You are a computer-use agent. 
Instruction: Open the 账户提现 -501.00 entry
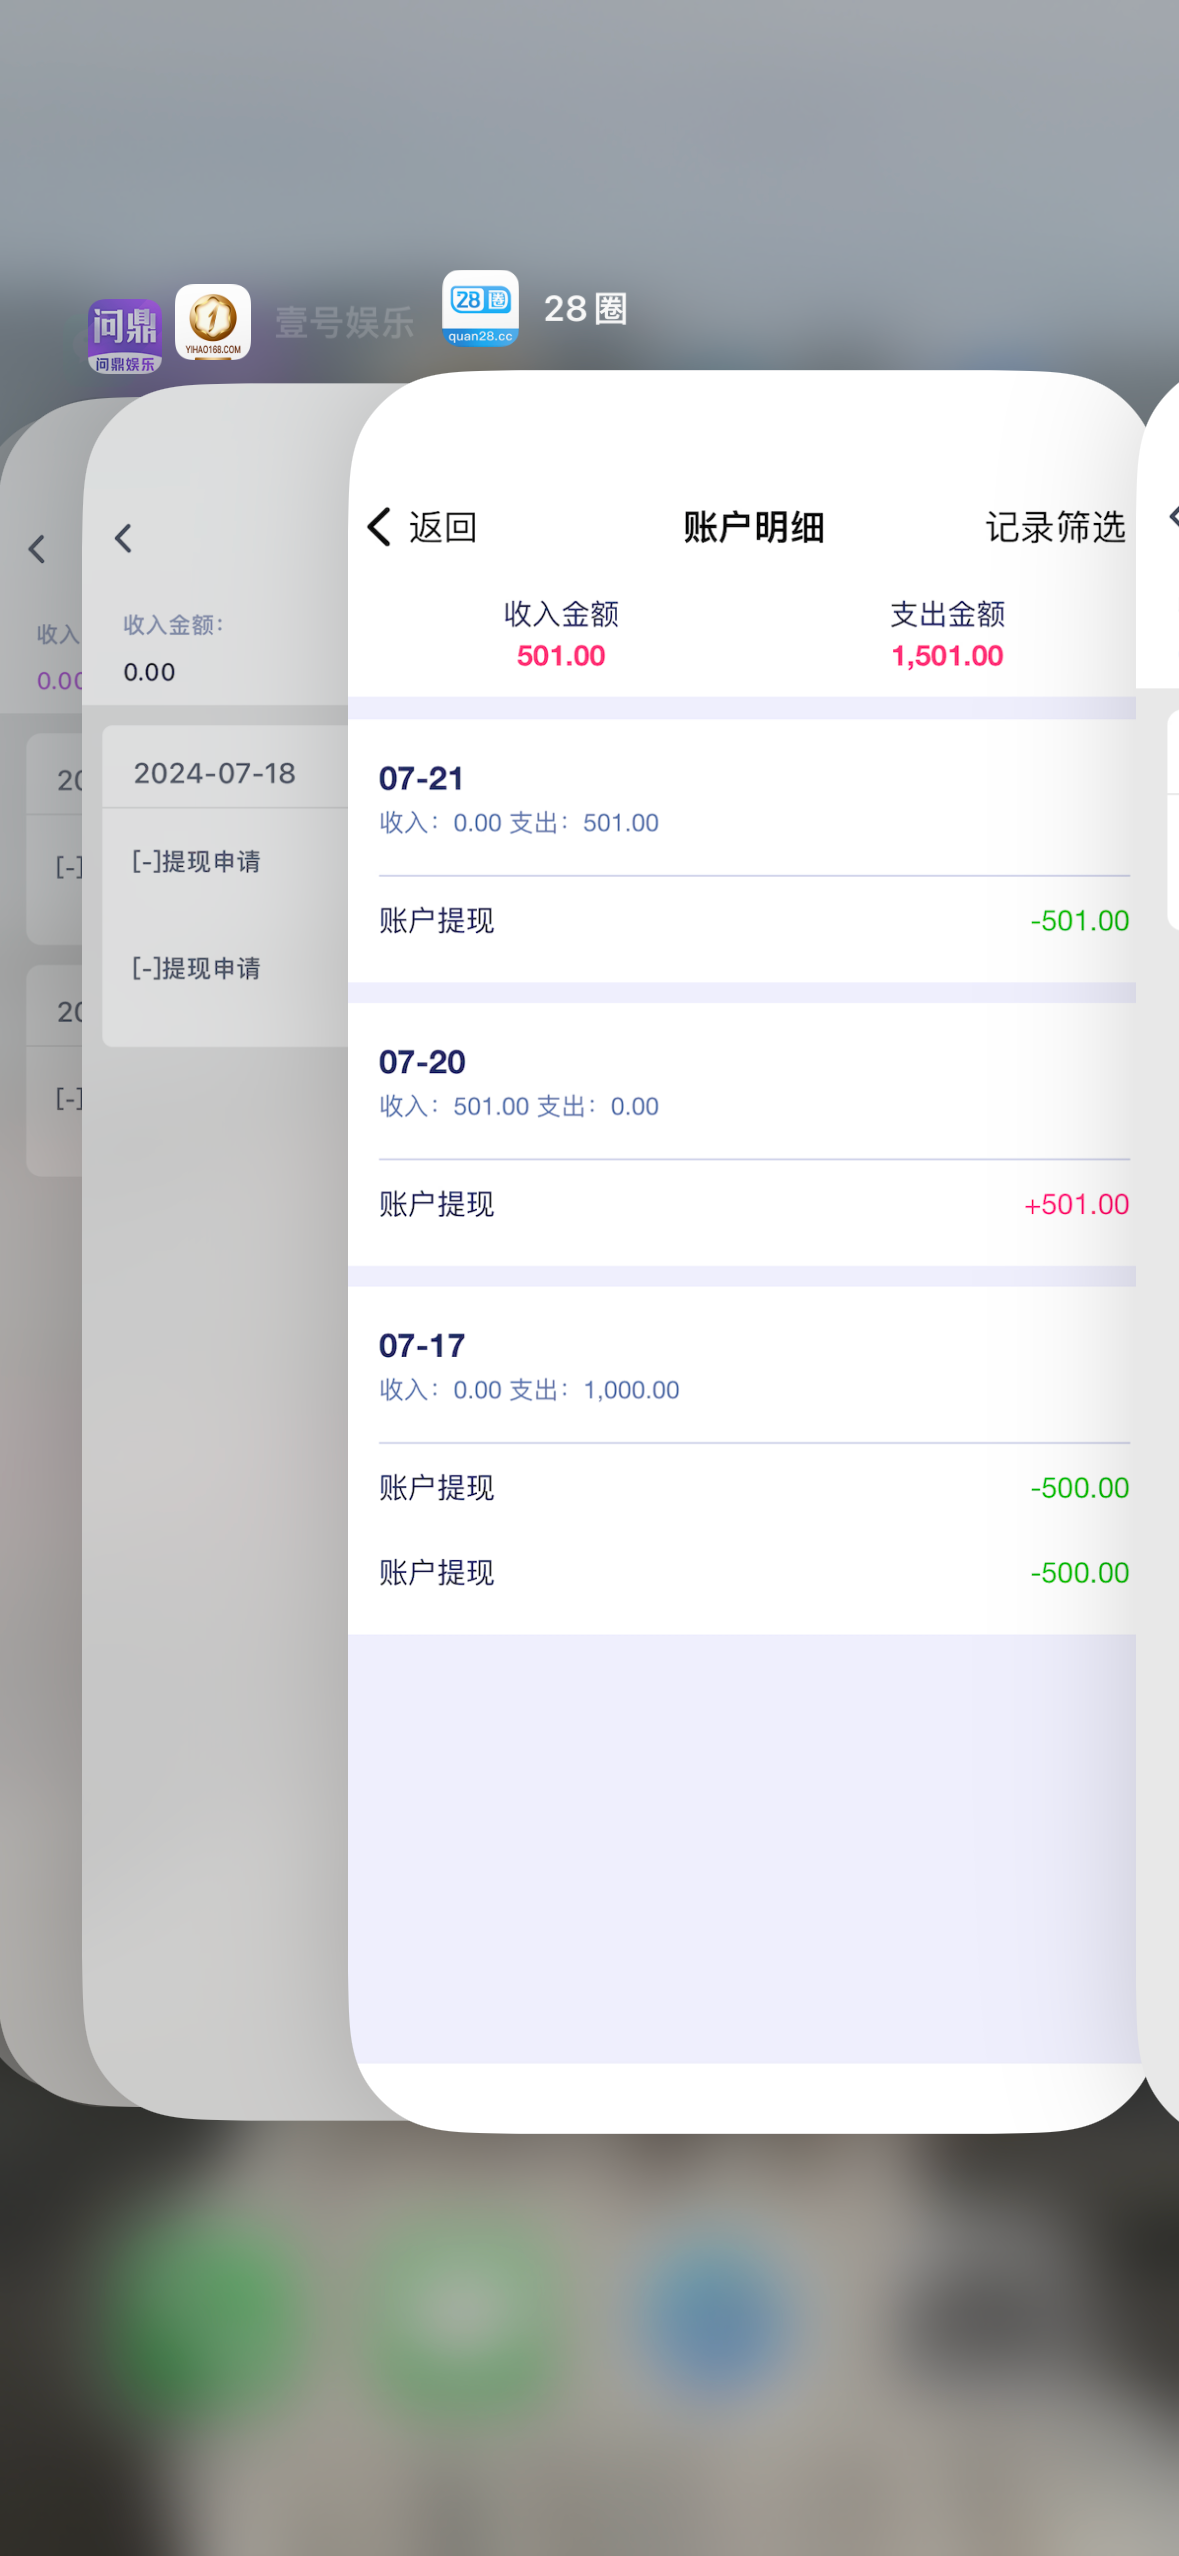(753, 921)
